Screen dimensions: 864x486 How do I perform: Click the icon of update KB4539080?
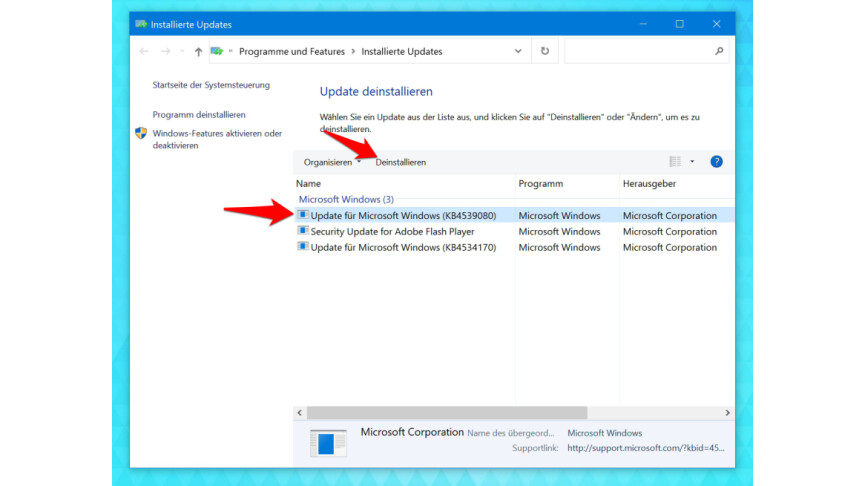point(303,214)
